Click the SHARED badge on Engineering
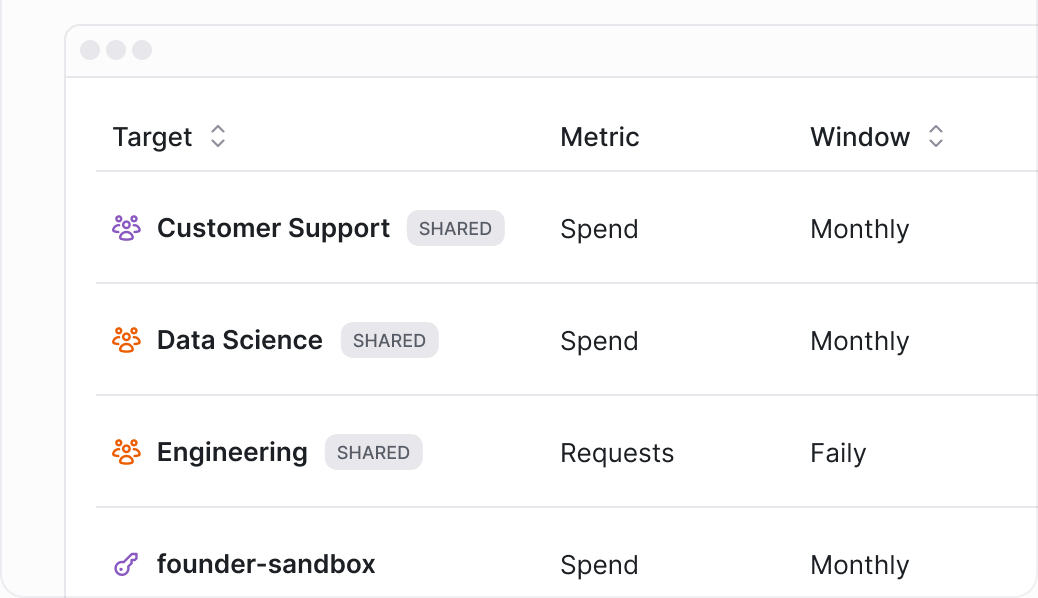The height and width of the screenshot is (598, 1038). (373, 452)
